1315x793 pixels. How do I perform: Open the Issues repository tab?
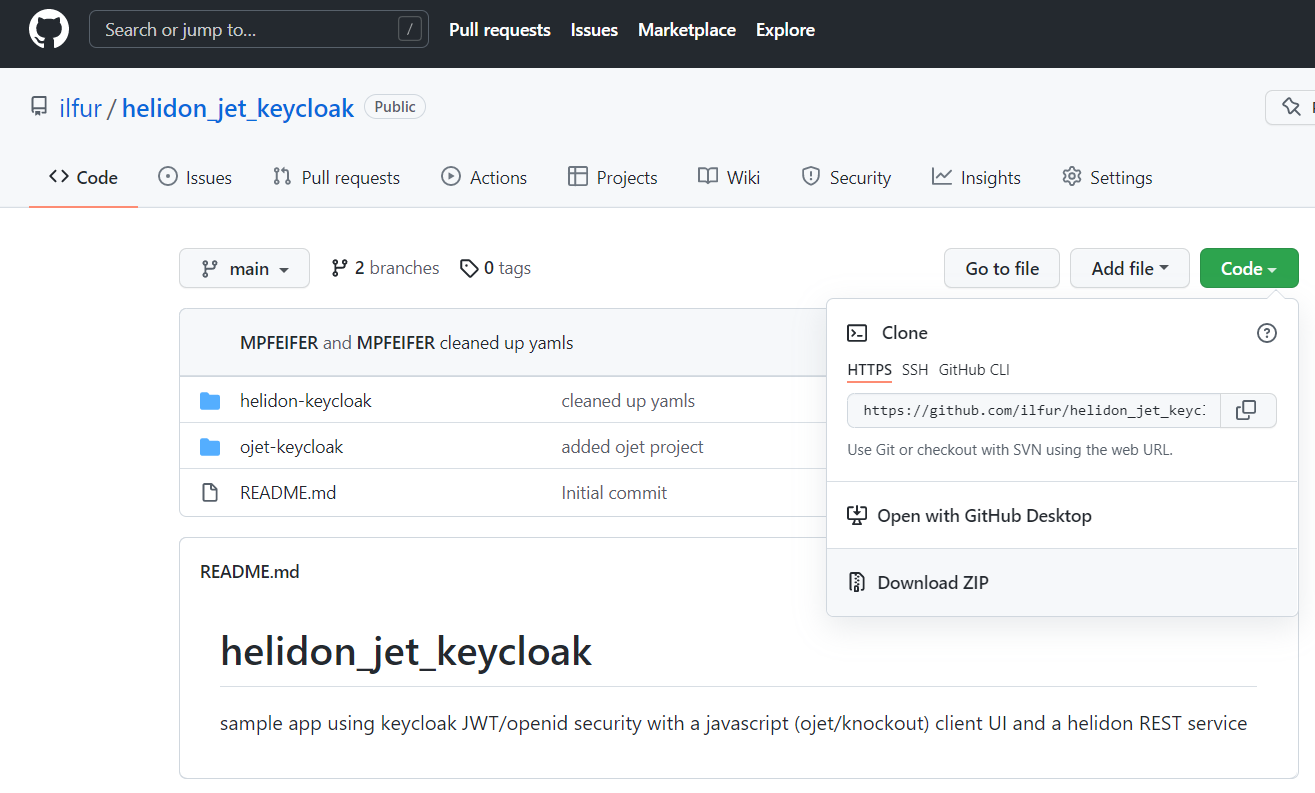coord(195,178)
